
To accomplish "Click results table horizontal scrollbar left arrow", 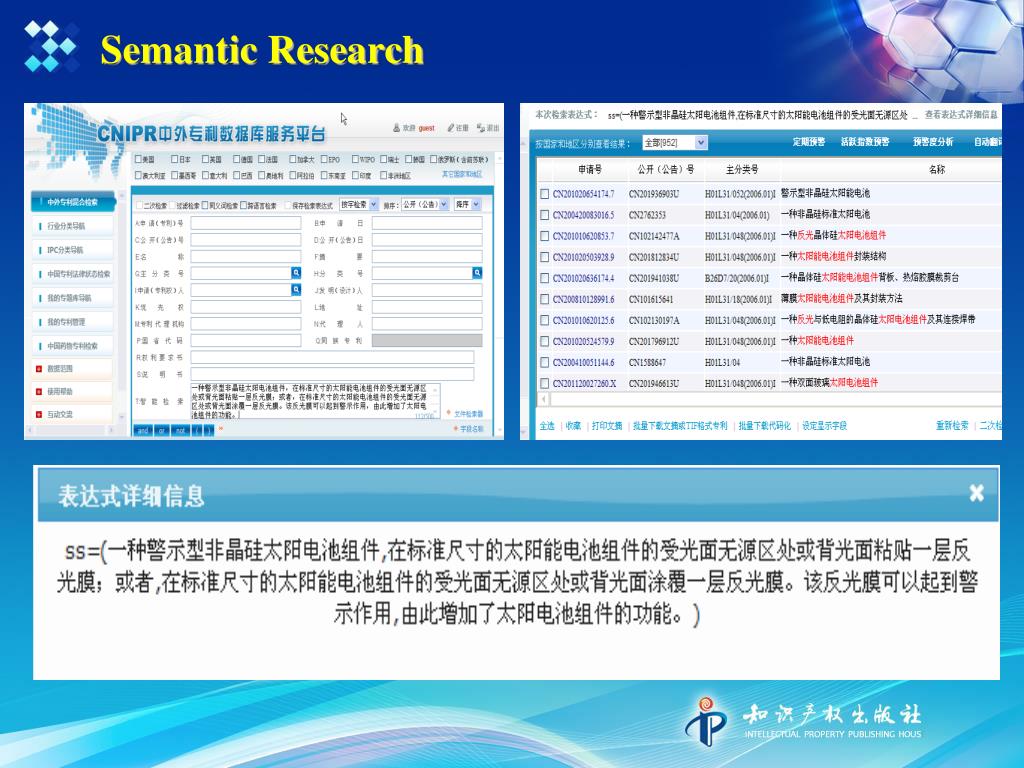I will pyautogui.click(x=544, y=398).
